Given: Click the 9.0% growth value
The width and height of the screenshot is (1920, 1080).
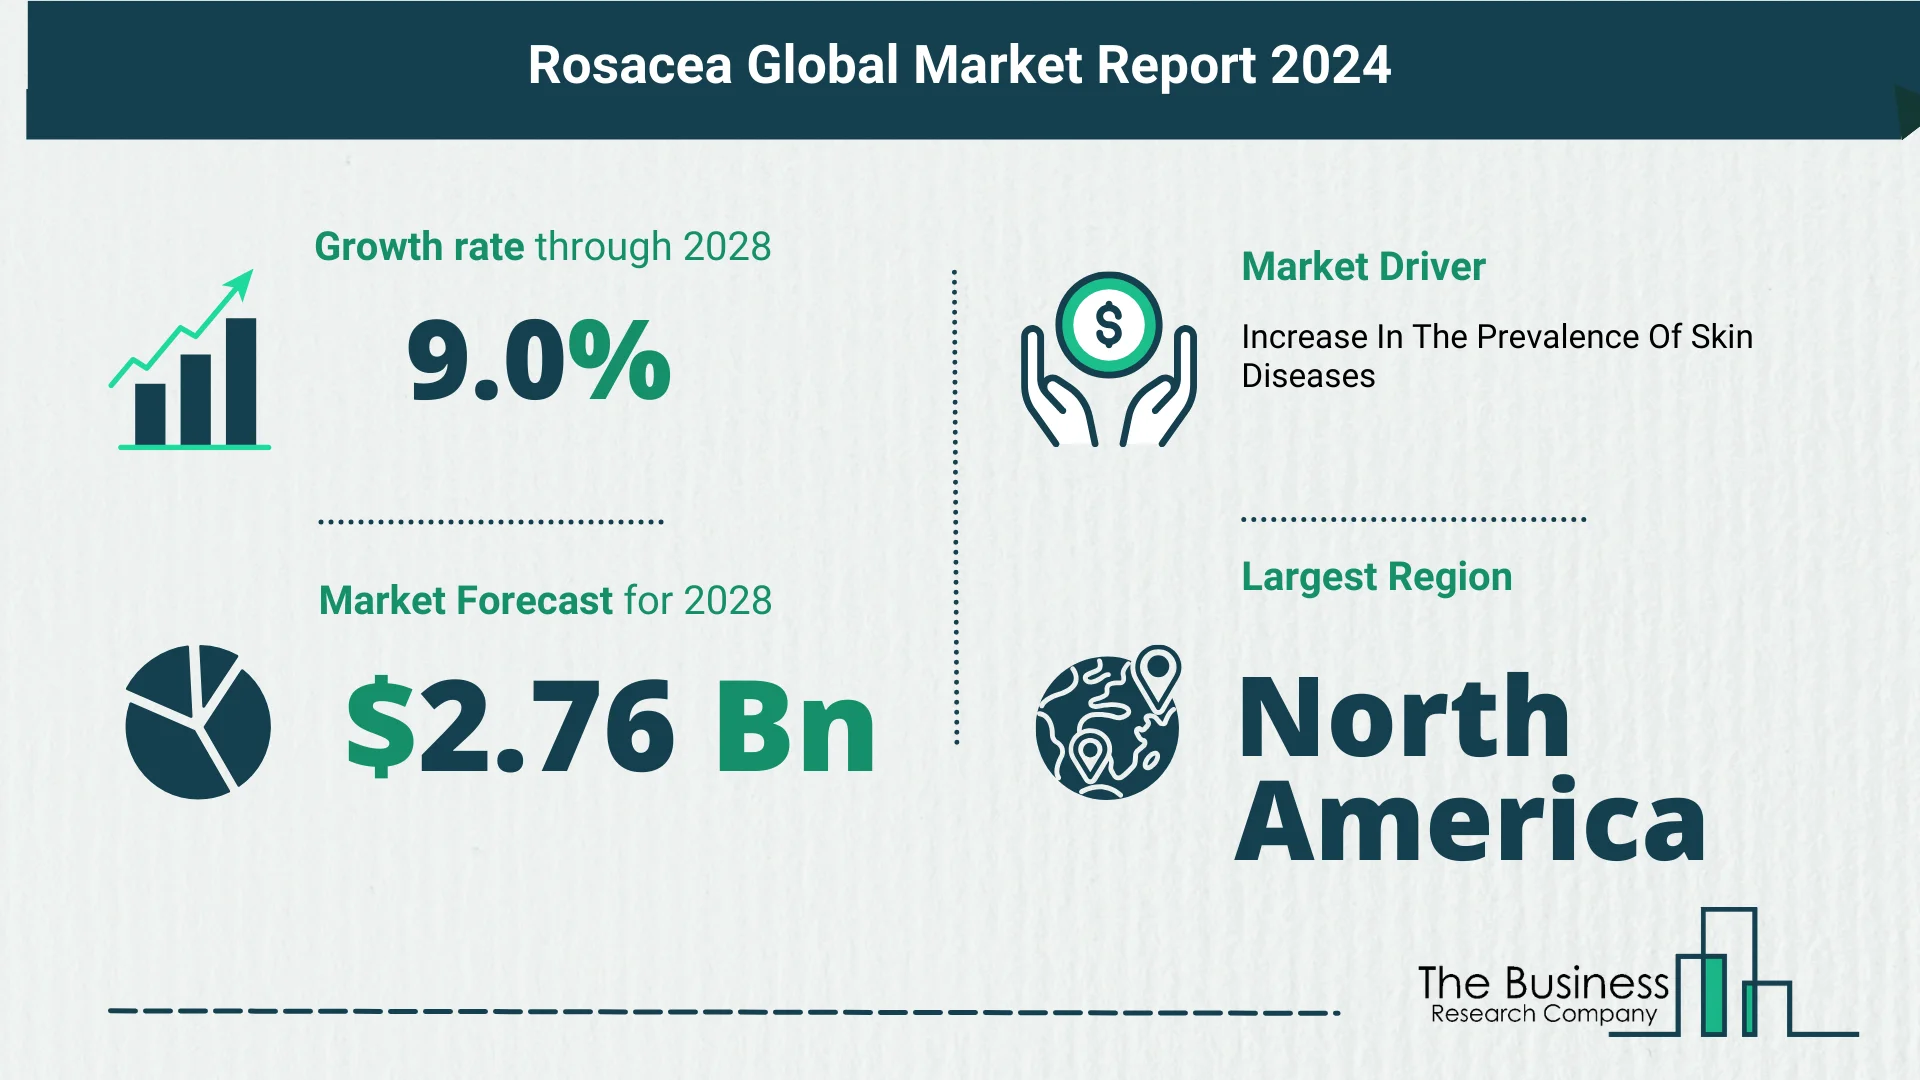Looking at the screenshot, I should [539, 360].
